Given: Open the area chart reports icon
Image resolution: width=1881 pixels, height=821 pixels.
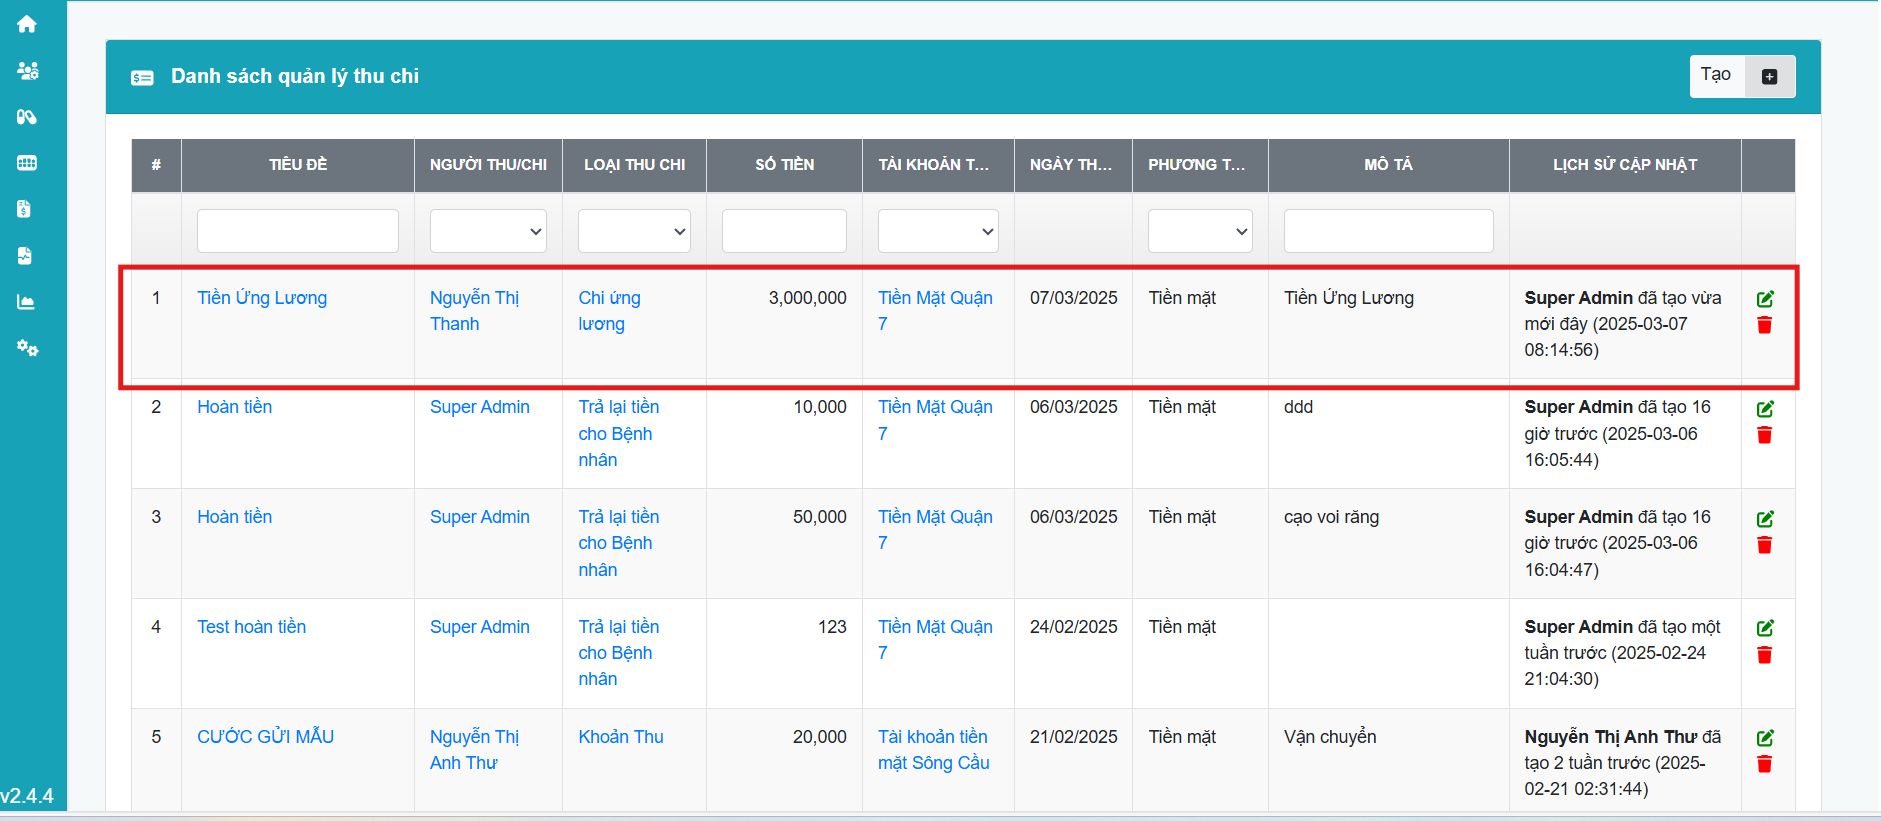Looking at the screenshot, I should point(26,302).
